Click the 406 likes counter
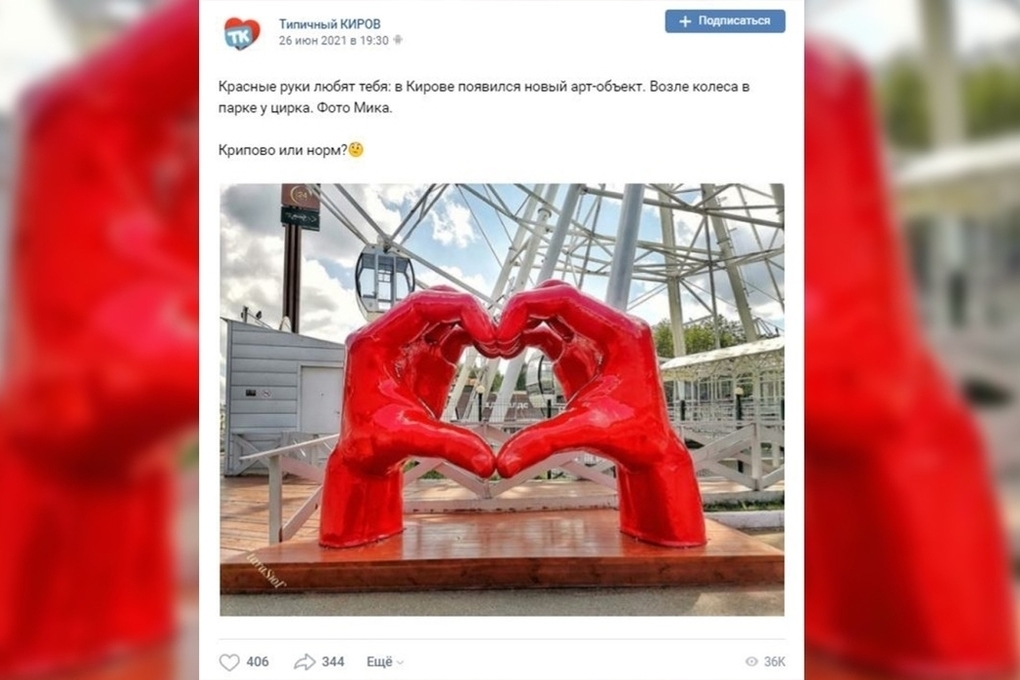1020x680 pixels. coord(258,662)
